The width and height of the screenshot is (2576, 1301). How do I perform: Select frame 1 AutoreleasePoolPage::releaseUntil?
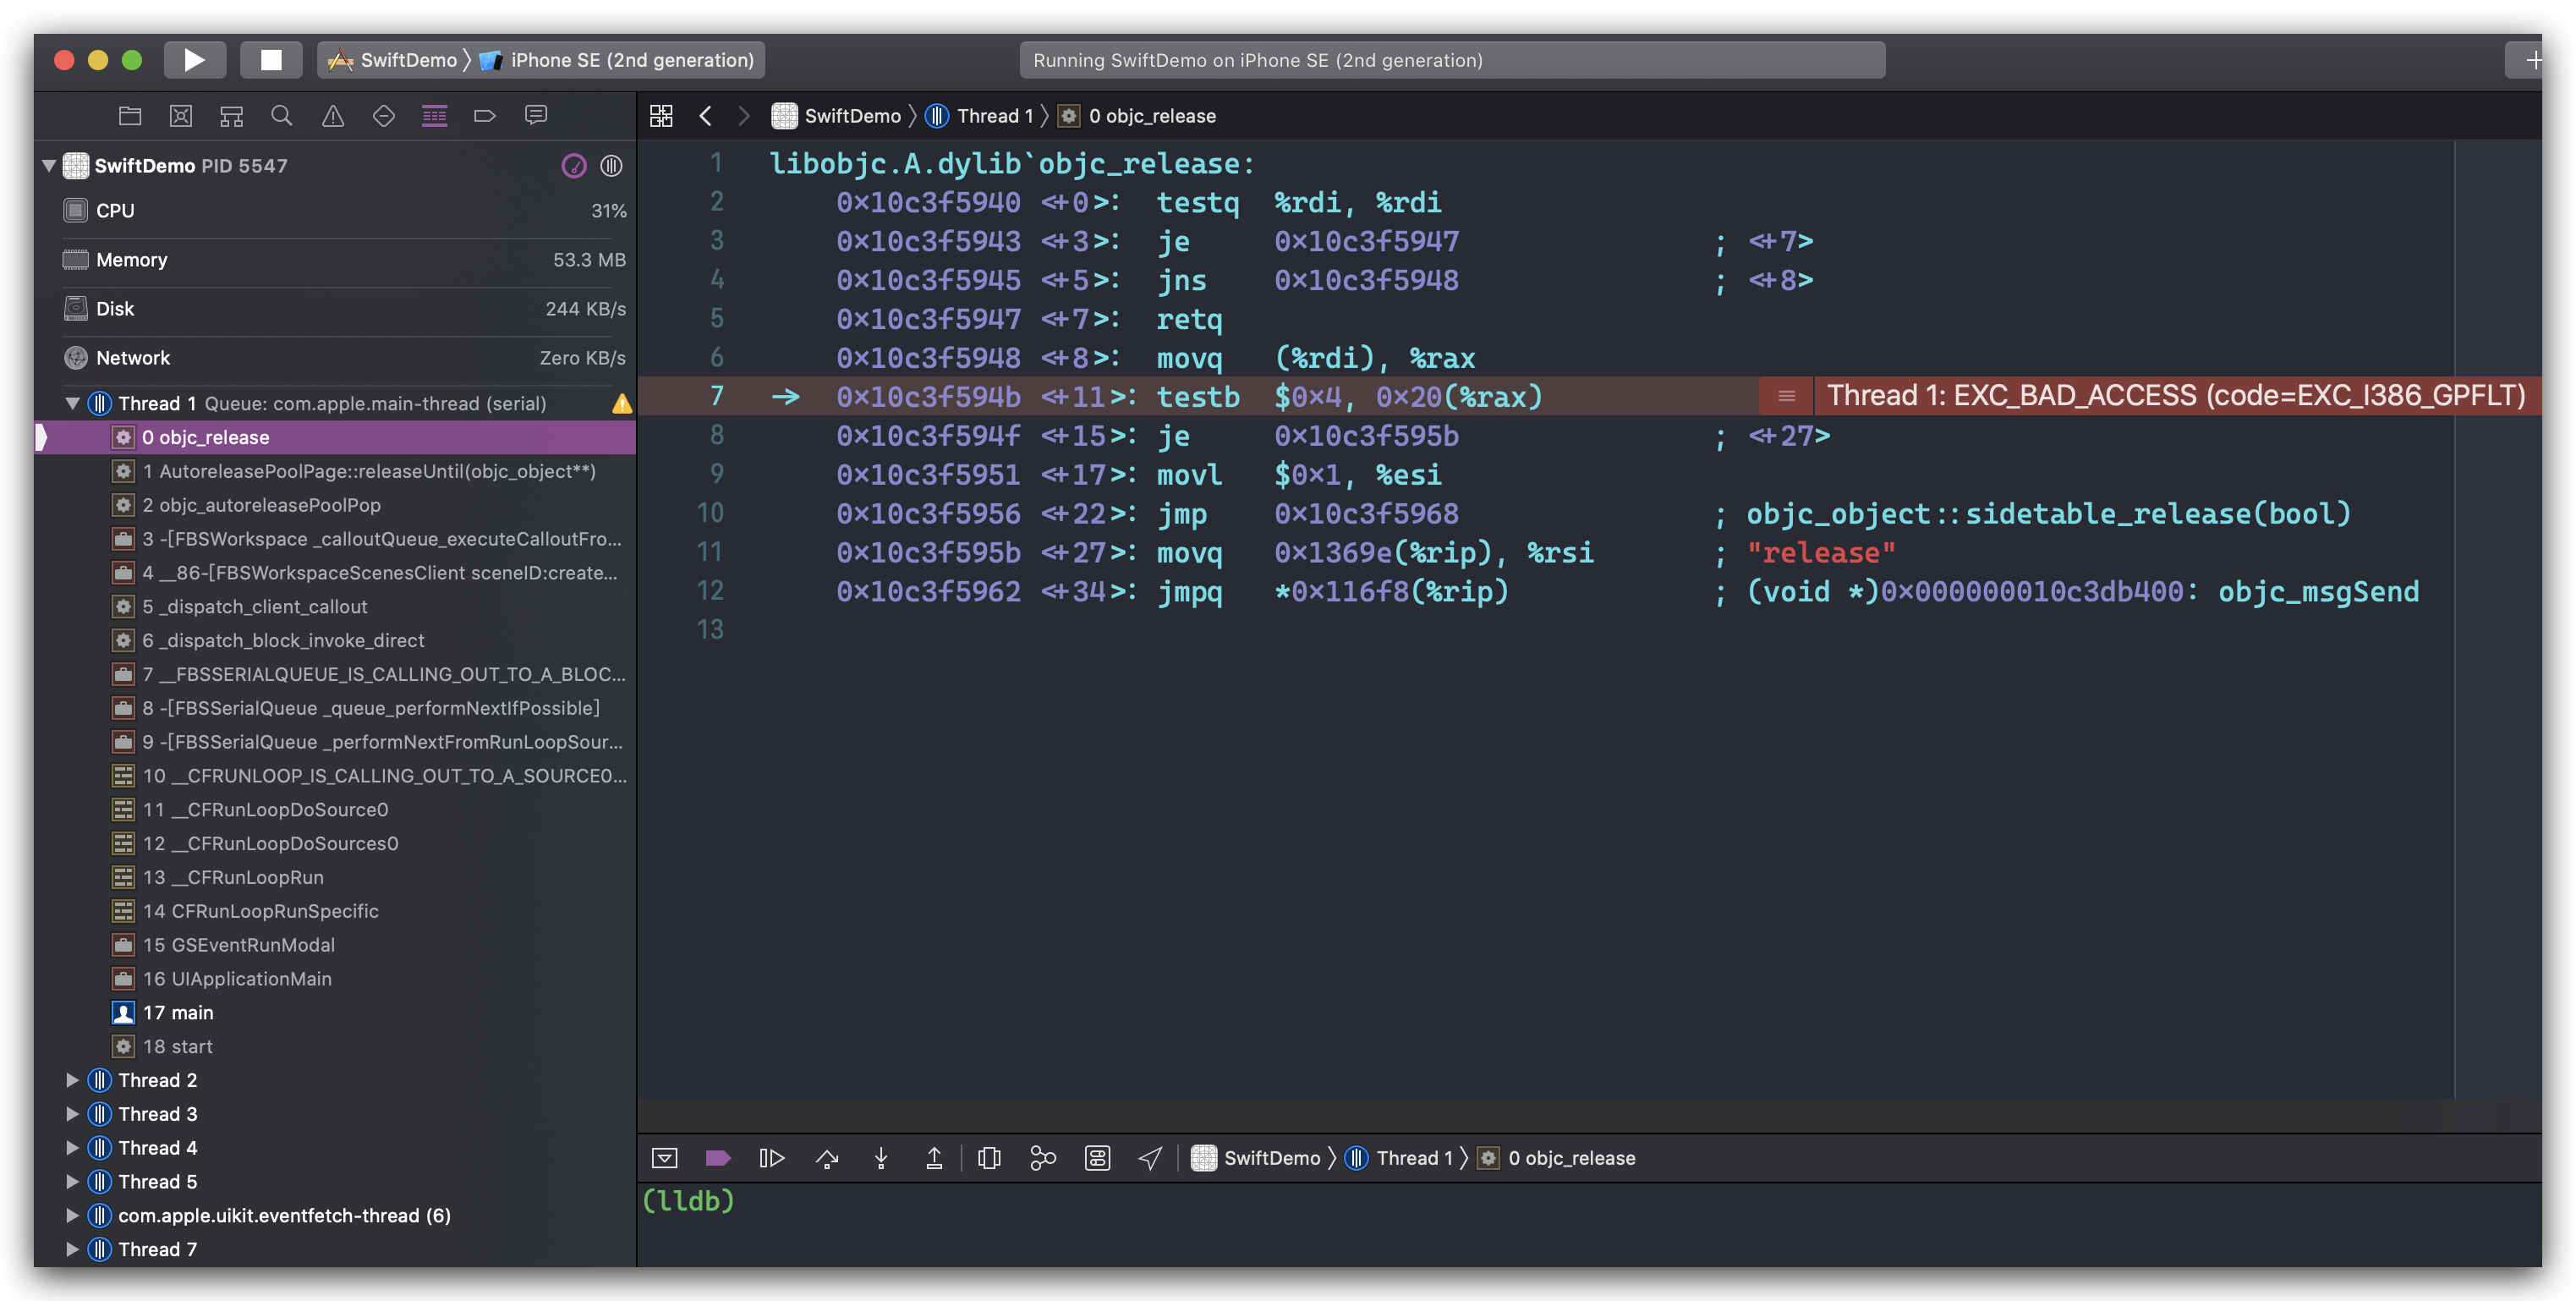point(335,472)
